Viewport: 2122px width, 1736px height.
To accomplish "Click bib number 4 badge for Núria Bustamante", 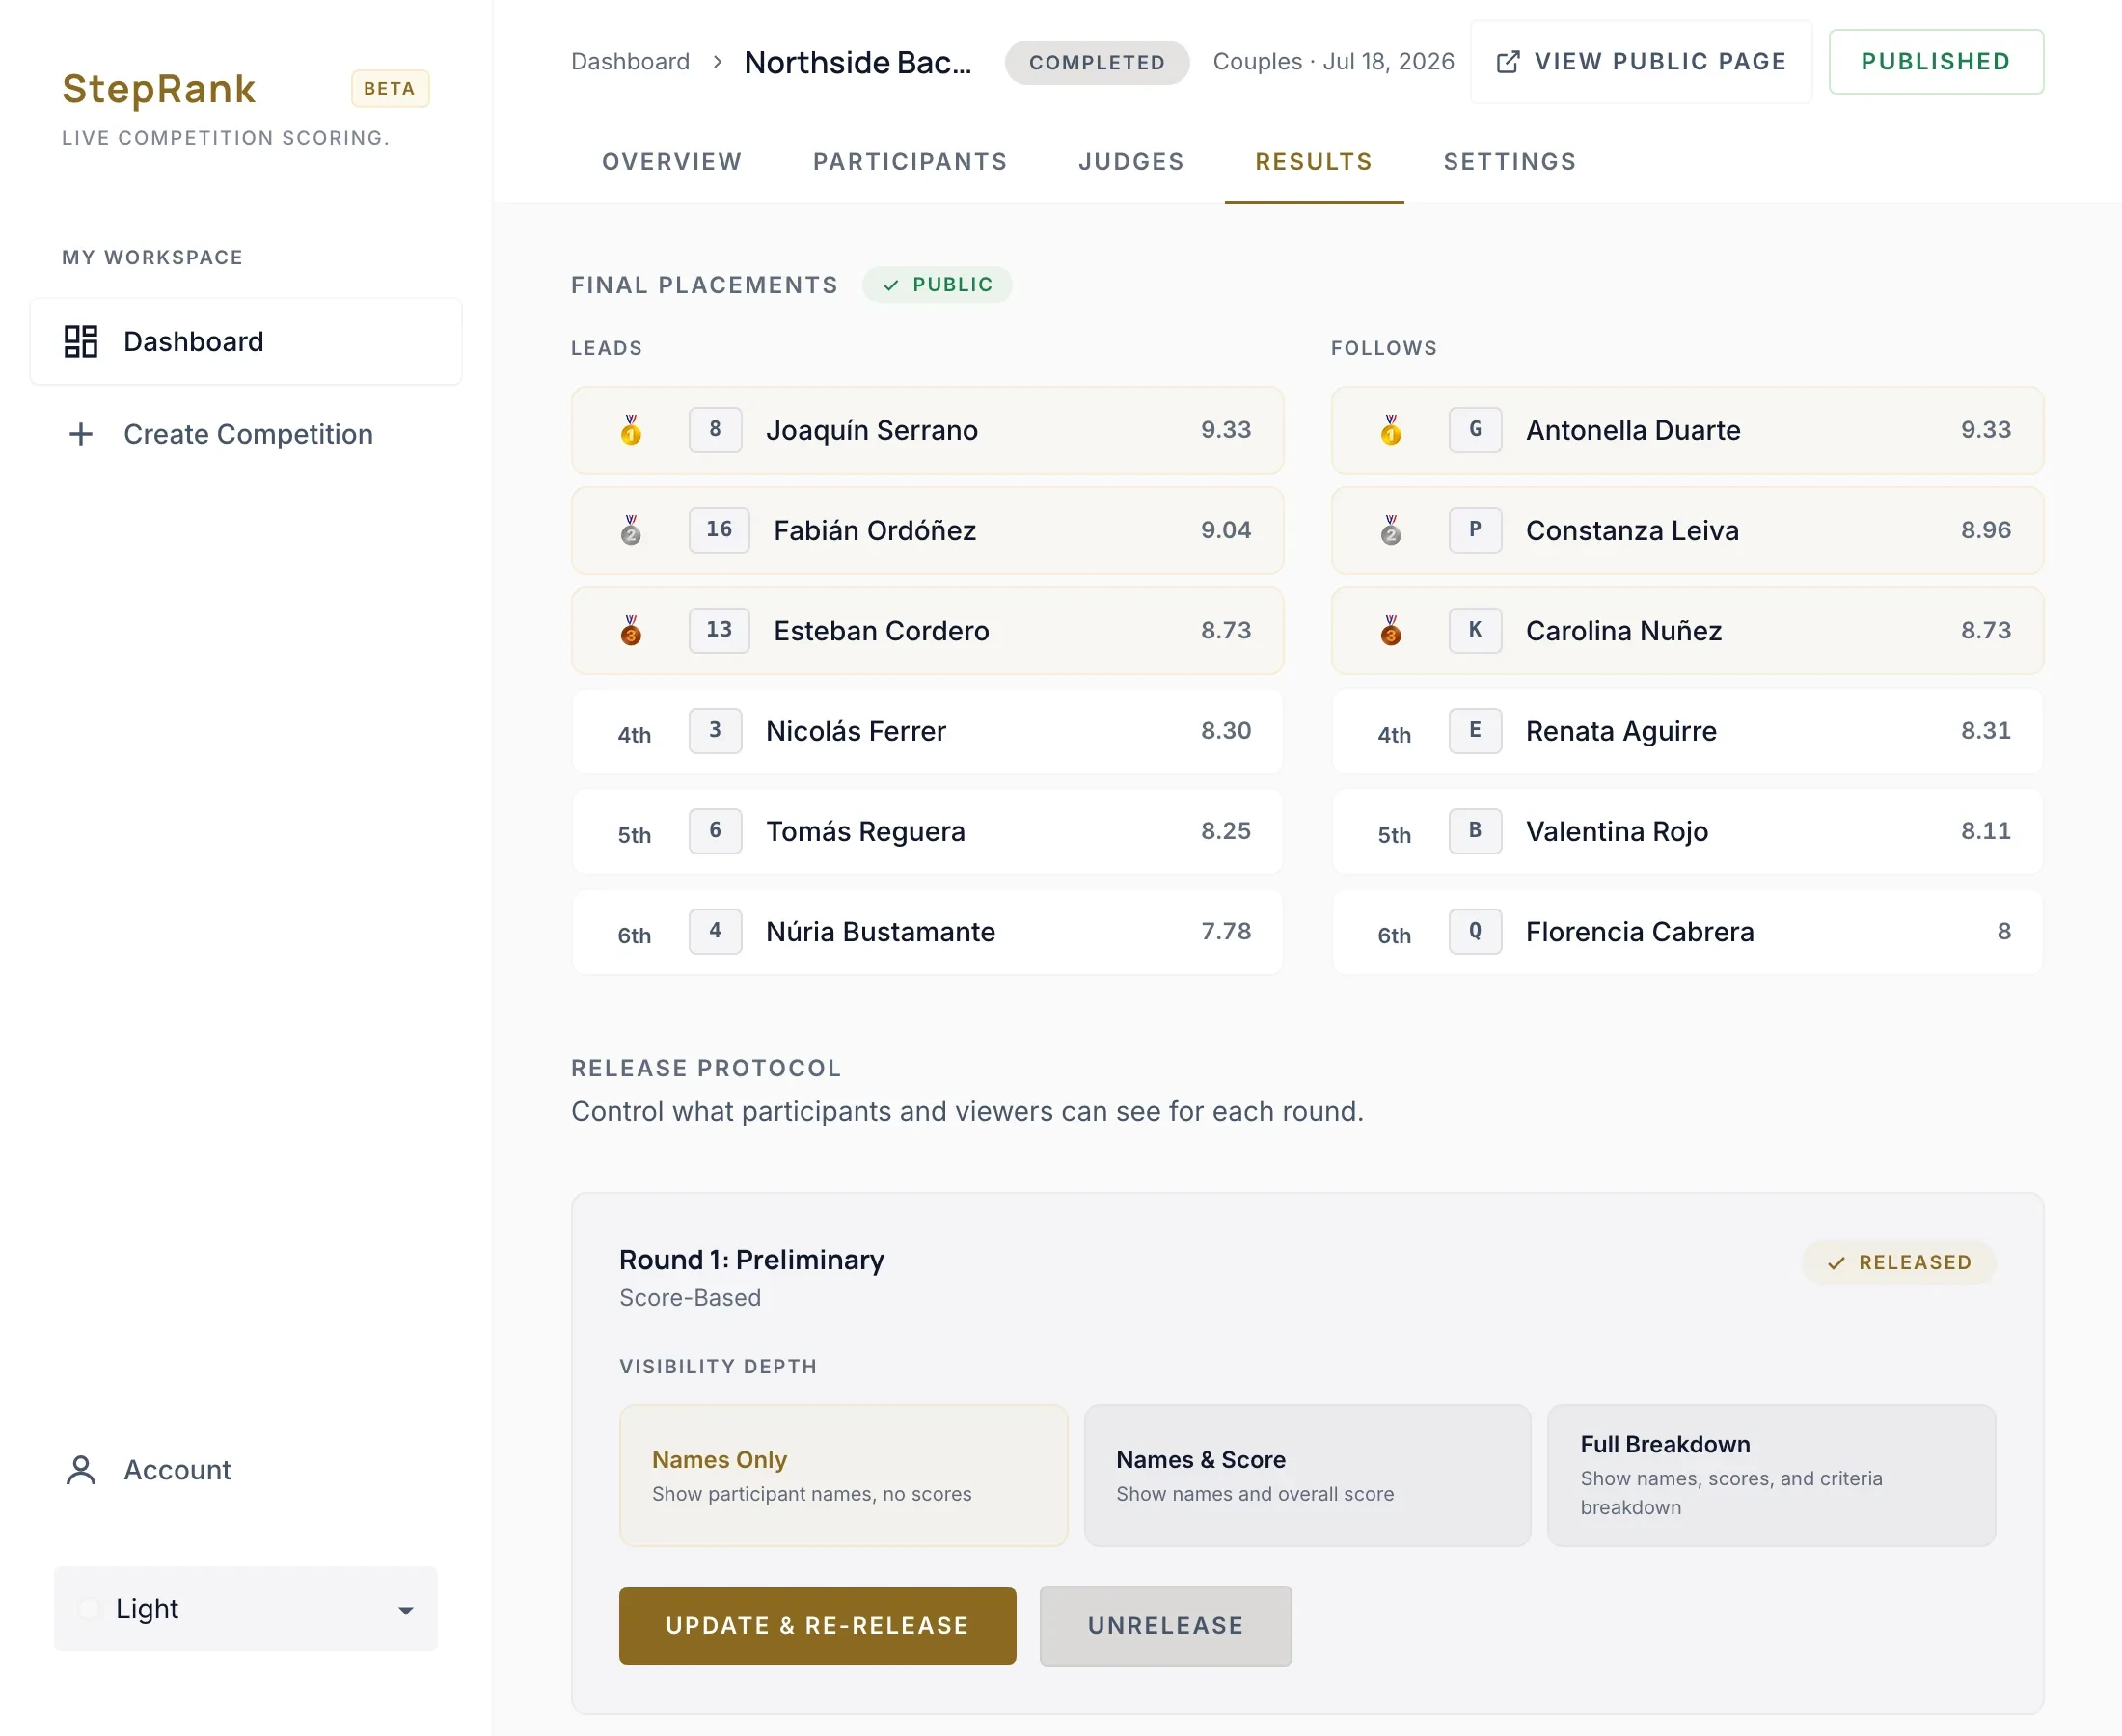I will click(x=715, y=931).
